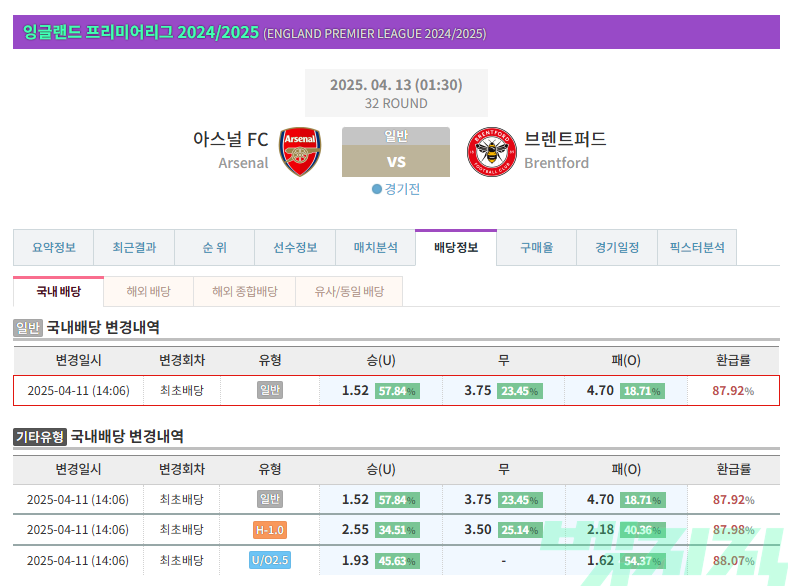Image resolution: width=788 pixels, height=586 pixels.
Task: Click the 32 ROUND label
Action: click(x=396, y=104)
